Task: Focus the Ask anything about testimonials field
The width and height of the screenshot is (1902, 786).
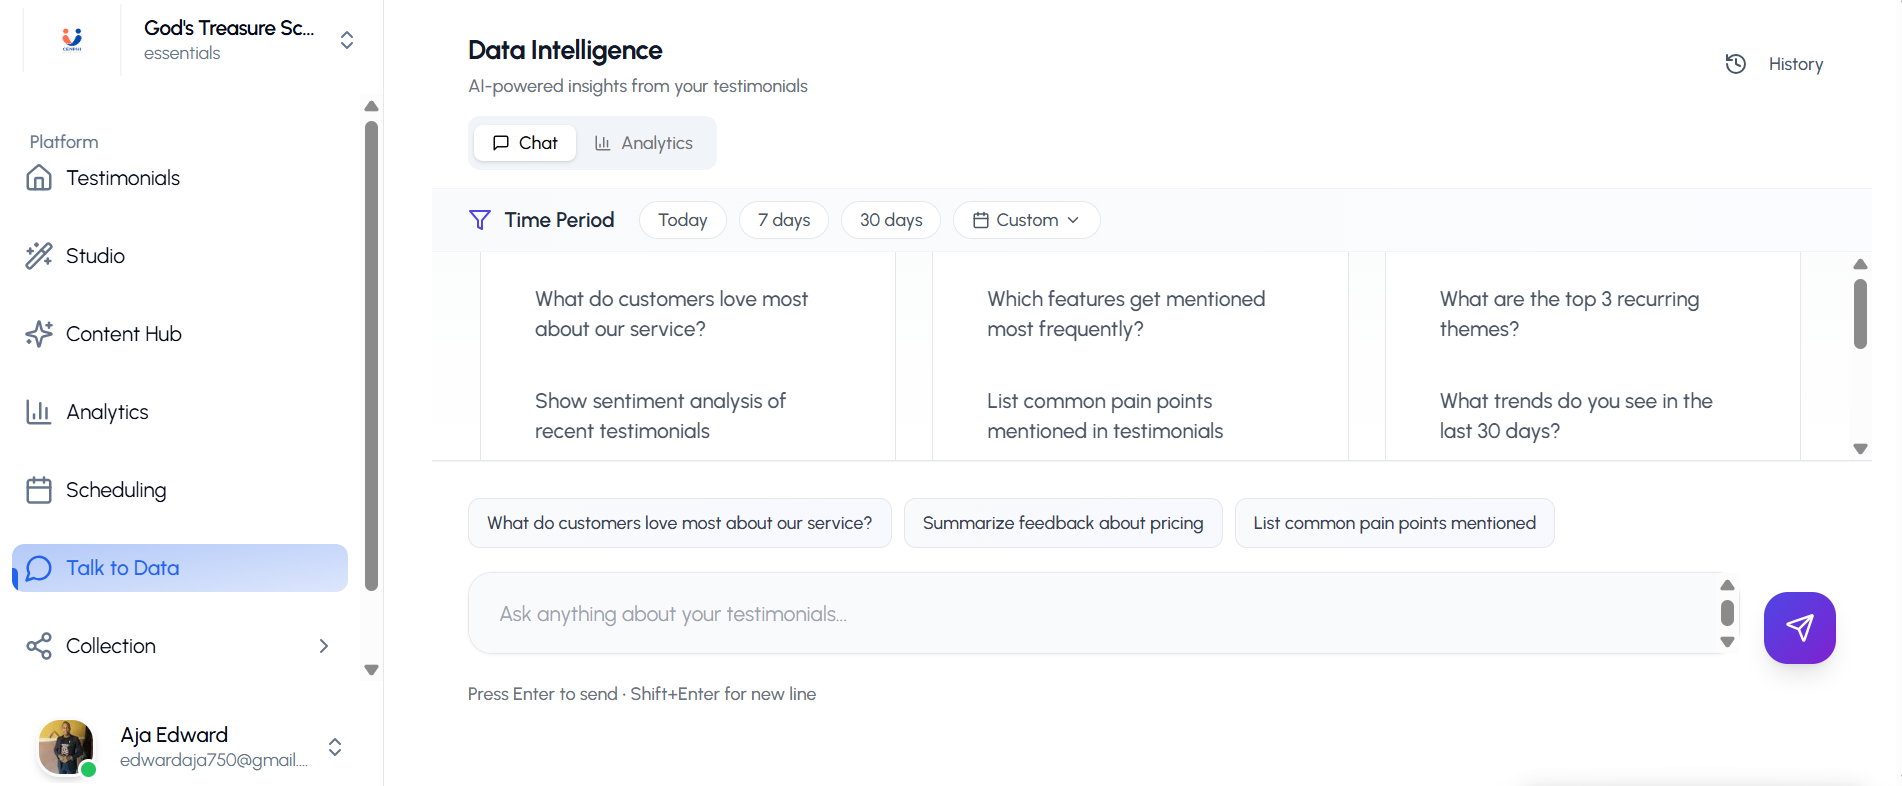Action: pos(1090,614)
